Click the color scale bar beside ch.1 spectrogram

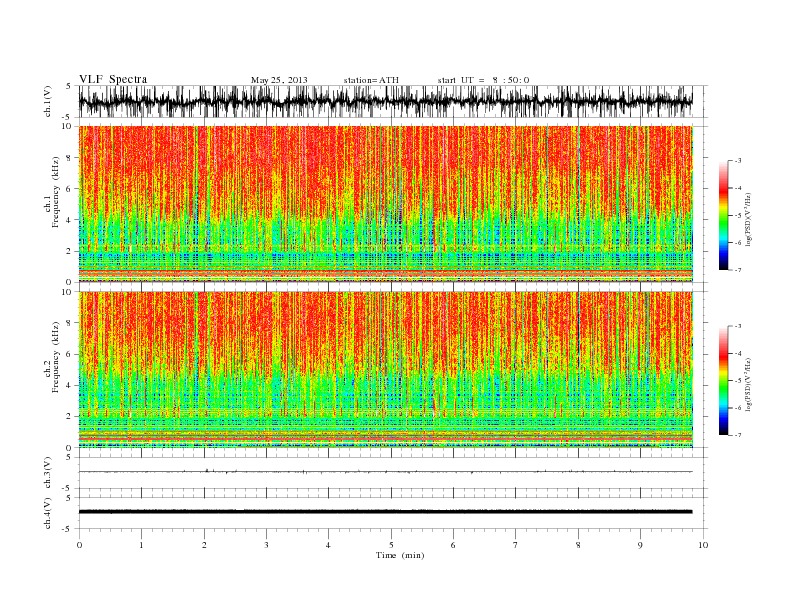point(723,215)
